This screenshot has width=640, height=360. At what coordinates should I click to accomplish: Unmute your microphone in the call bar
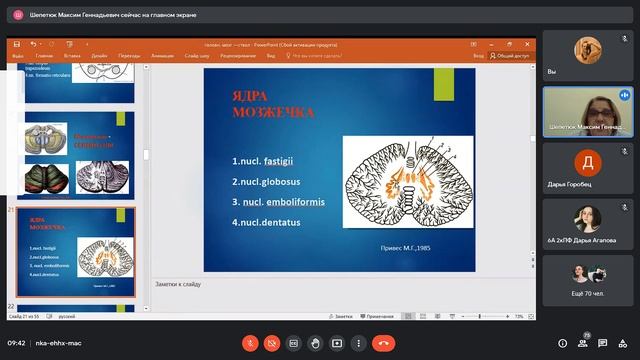[x=250, y=343]
